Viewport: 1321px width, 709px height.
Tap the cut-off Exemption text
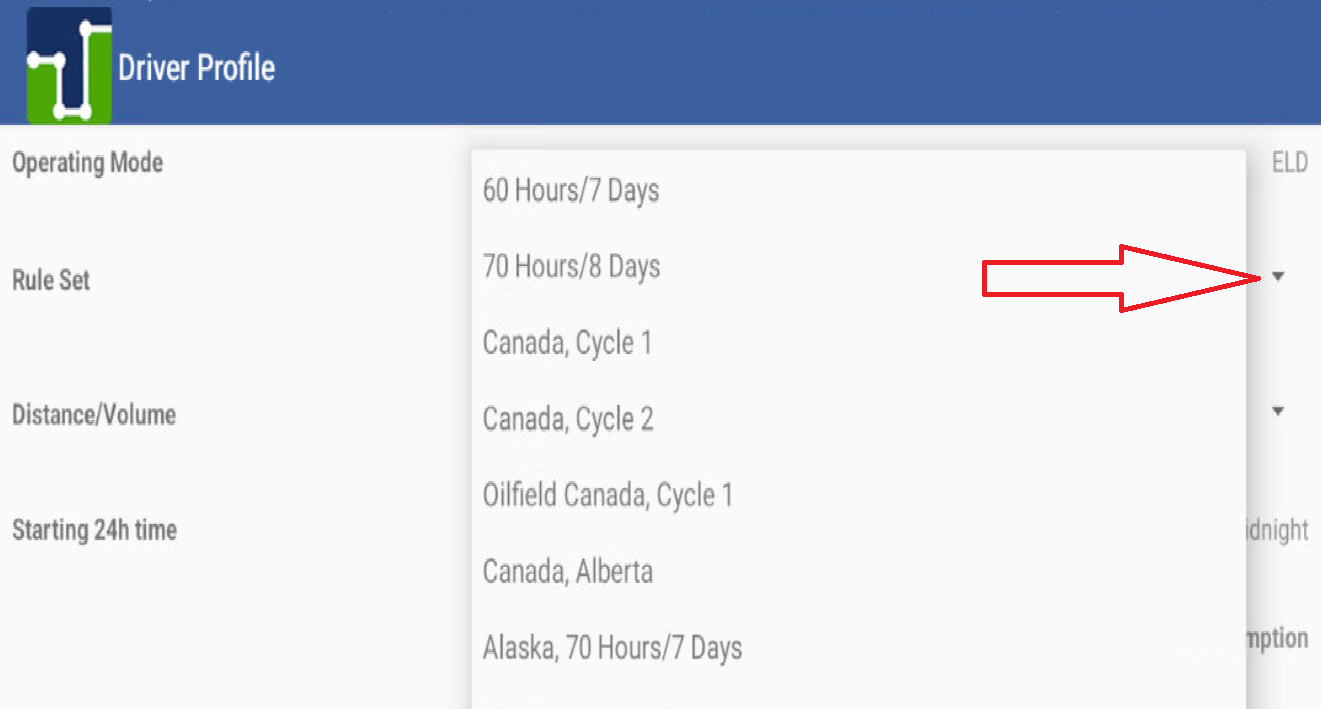pos(1277,638)
